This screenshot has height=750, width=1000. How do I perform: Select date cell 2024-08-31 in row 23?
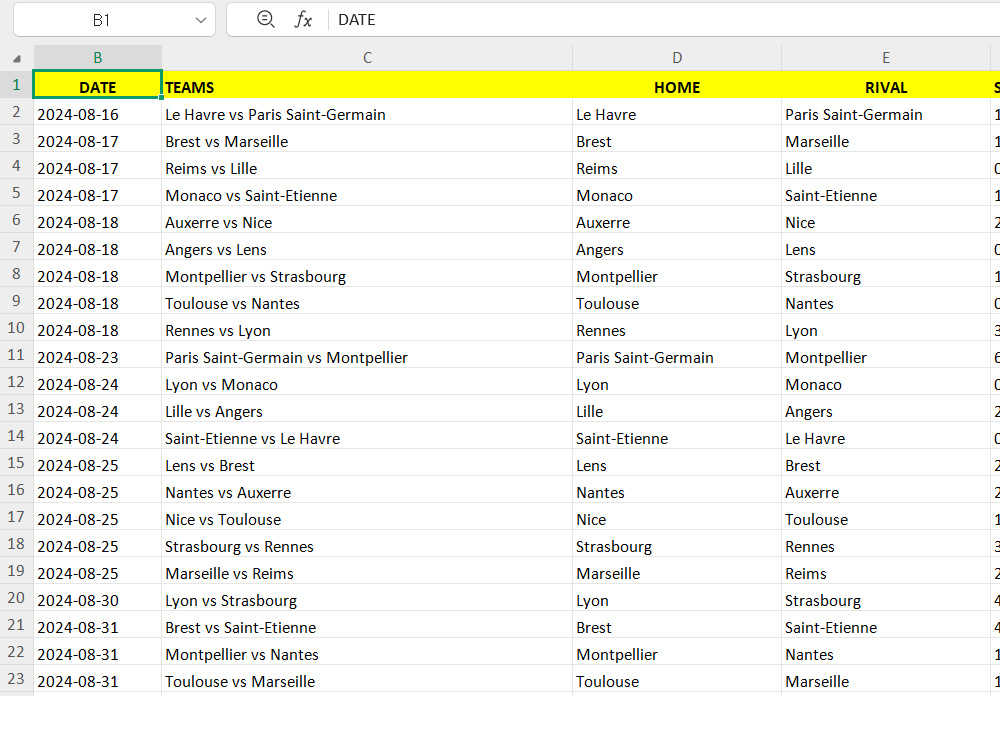[98, 681]
